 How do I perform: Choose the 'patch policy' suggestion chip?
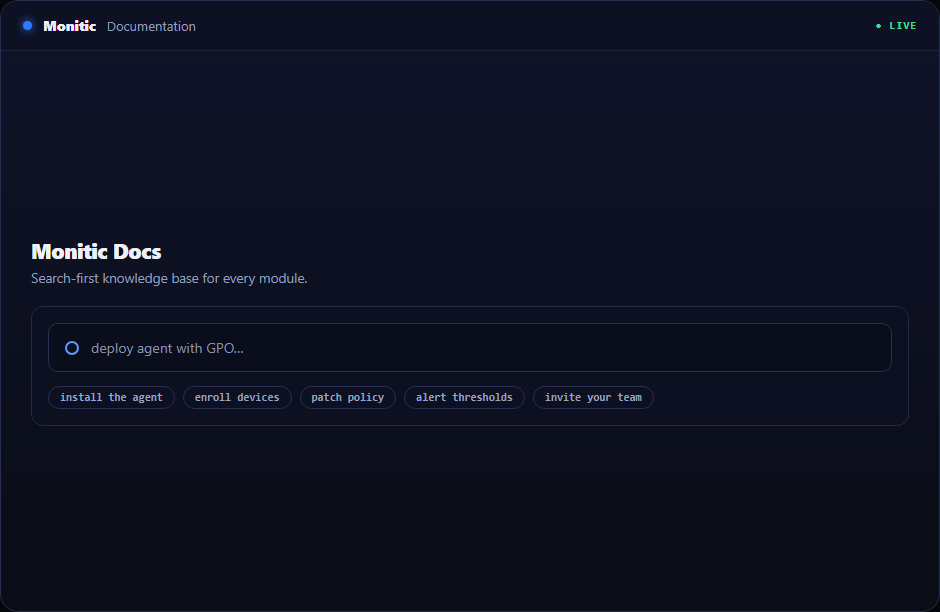pos(348,397)
